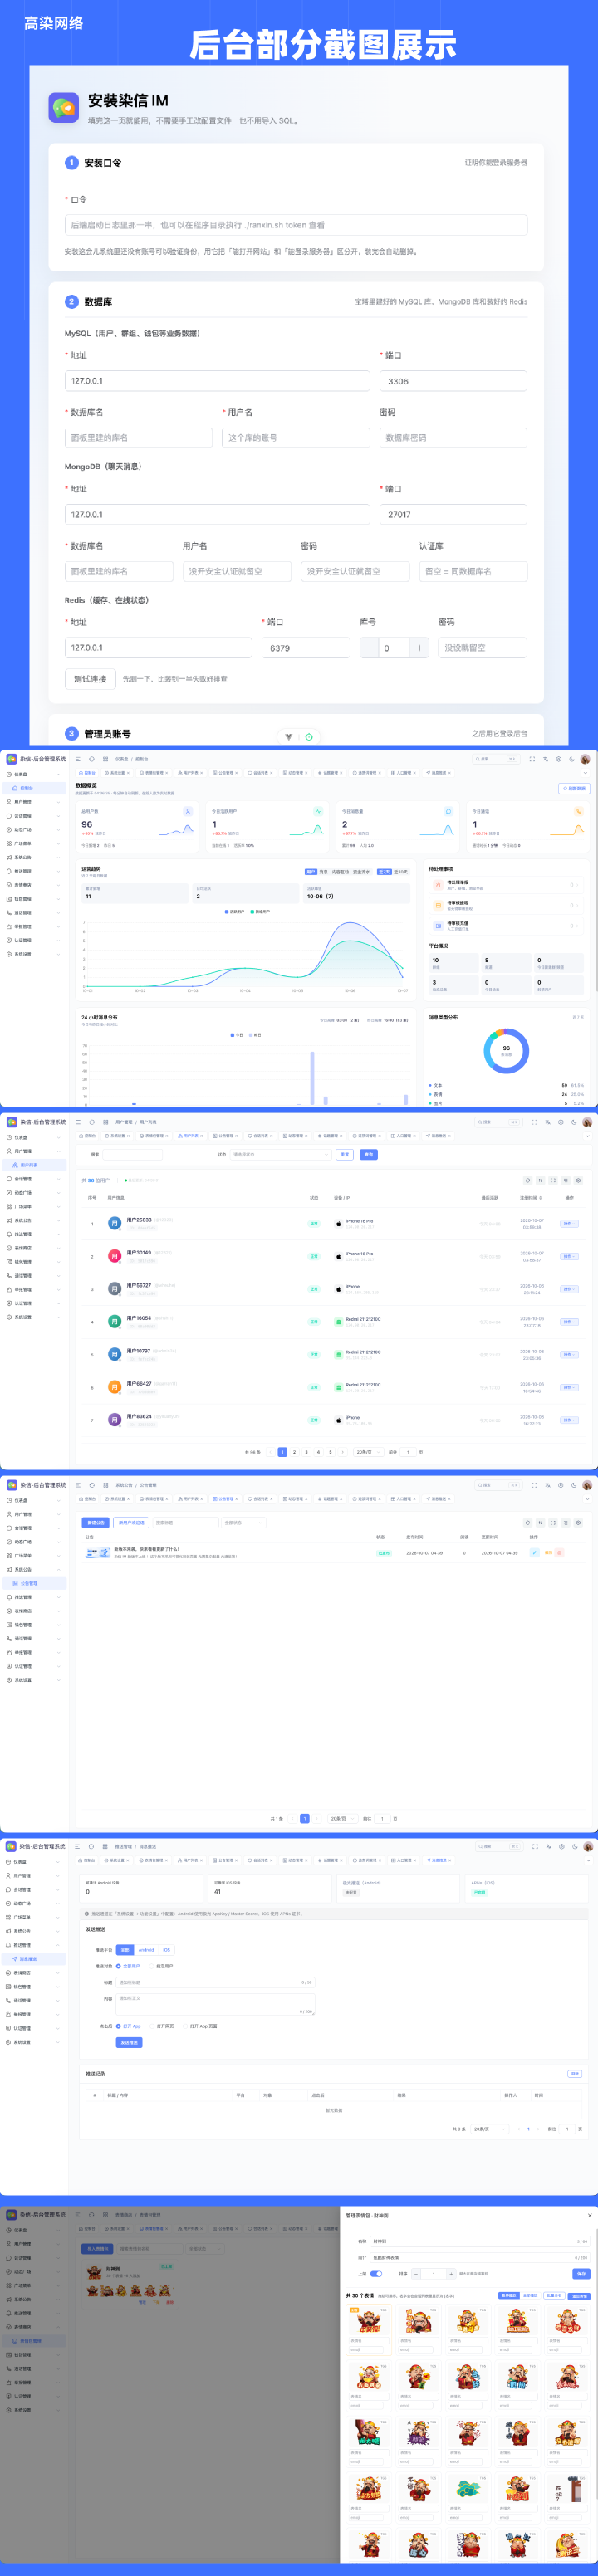
Task: Increase Redis 库号 with plus button
Action: coord(419,648)
